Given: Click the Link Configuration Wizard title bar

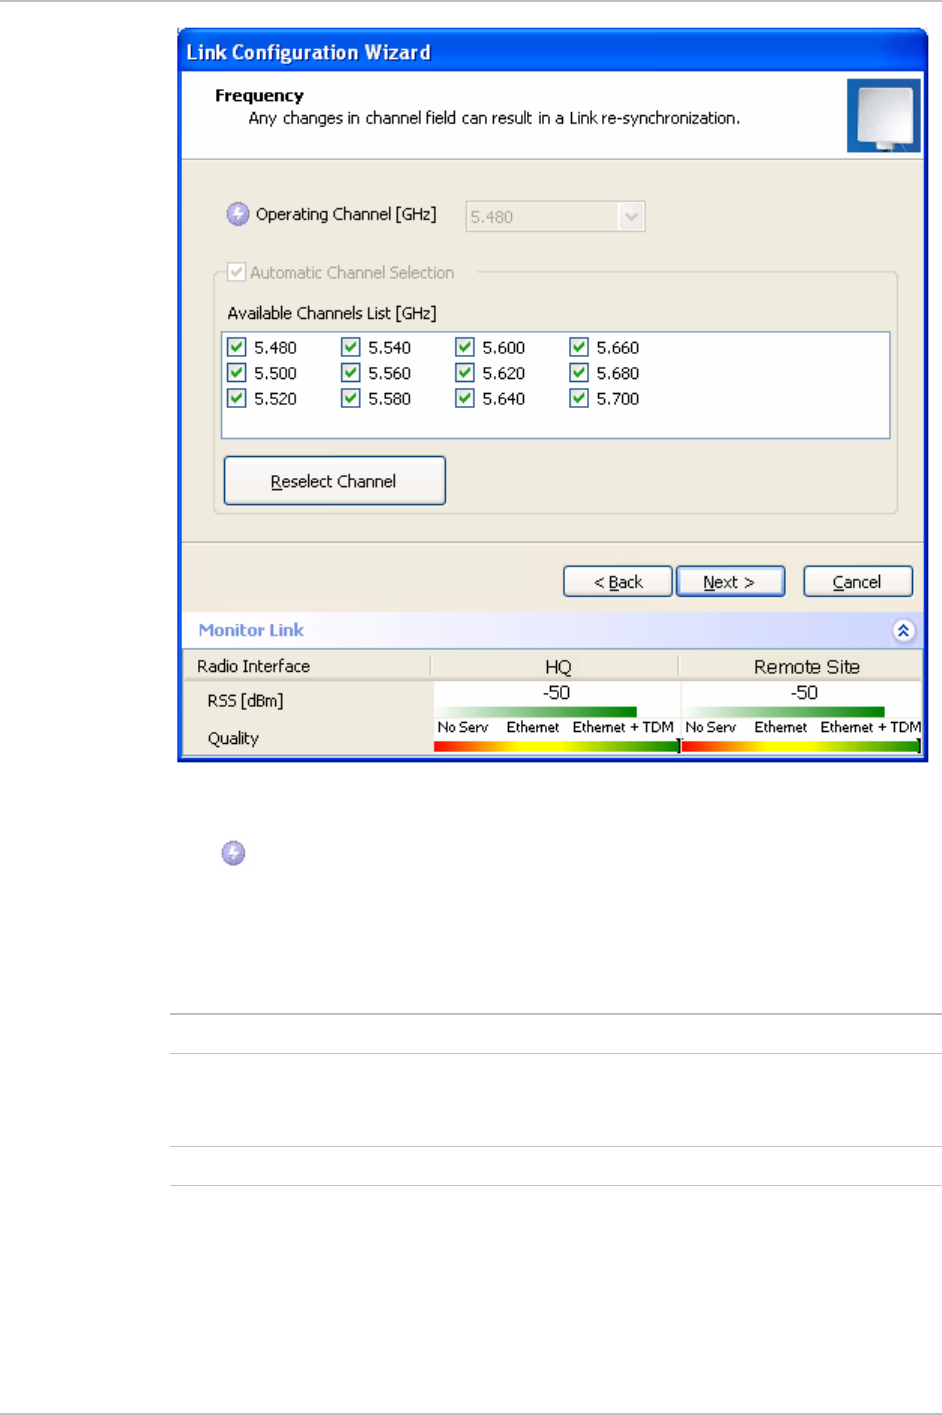Looking at the screenshot, I should pos(553,52).
